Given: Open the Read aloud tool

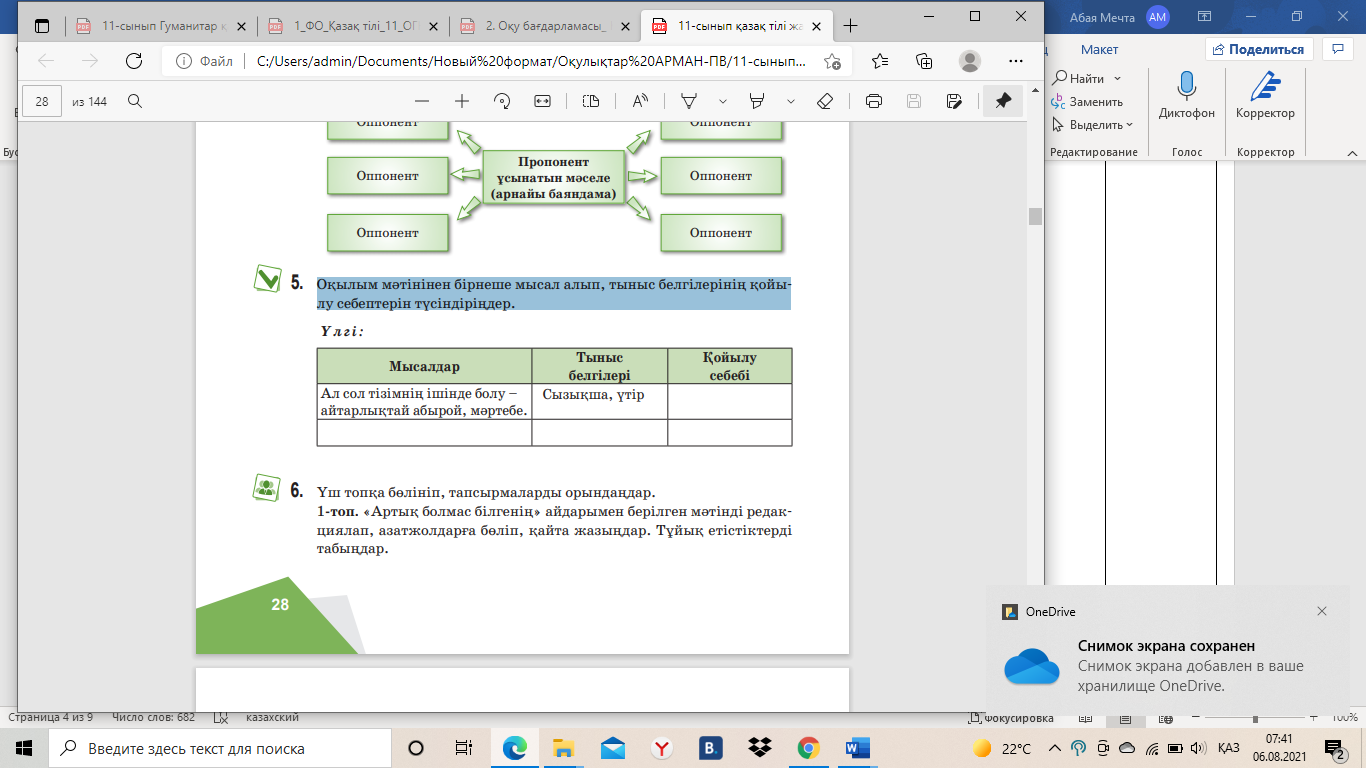Looking at the screenshot, I should [640, 101].
